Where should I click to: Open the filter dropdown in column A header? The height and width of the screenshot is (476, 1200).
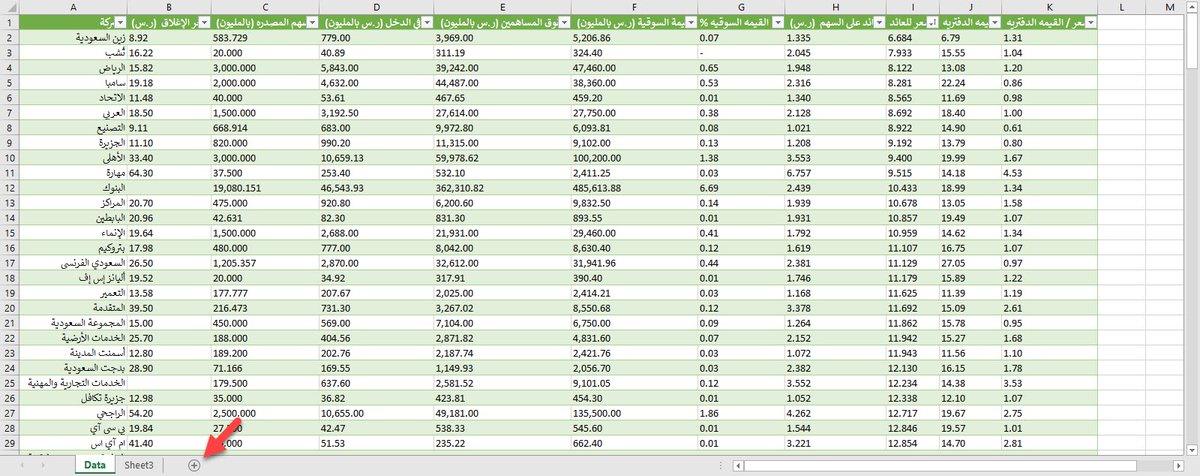(x=121, y=22)
